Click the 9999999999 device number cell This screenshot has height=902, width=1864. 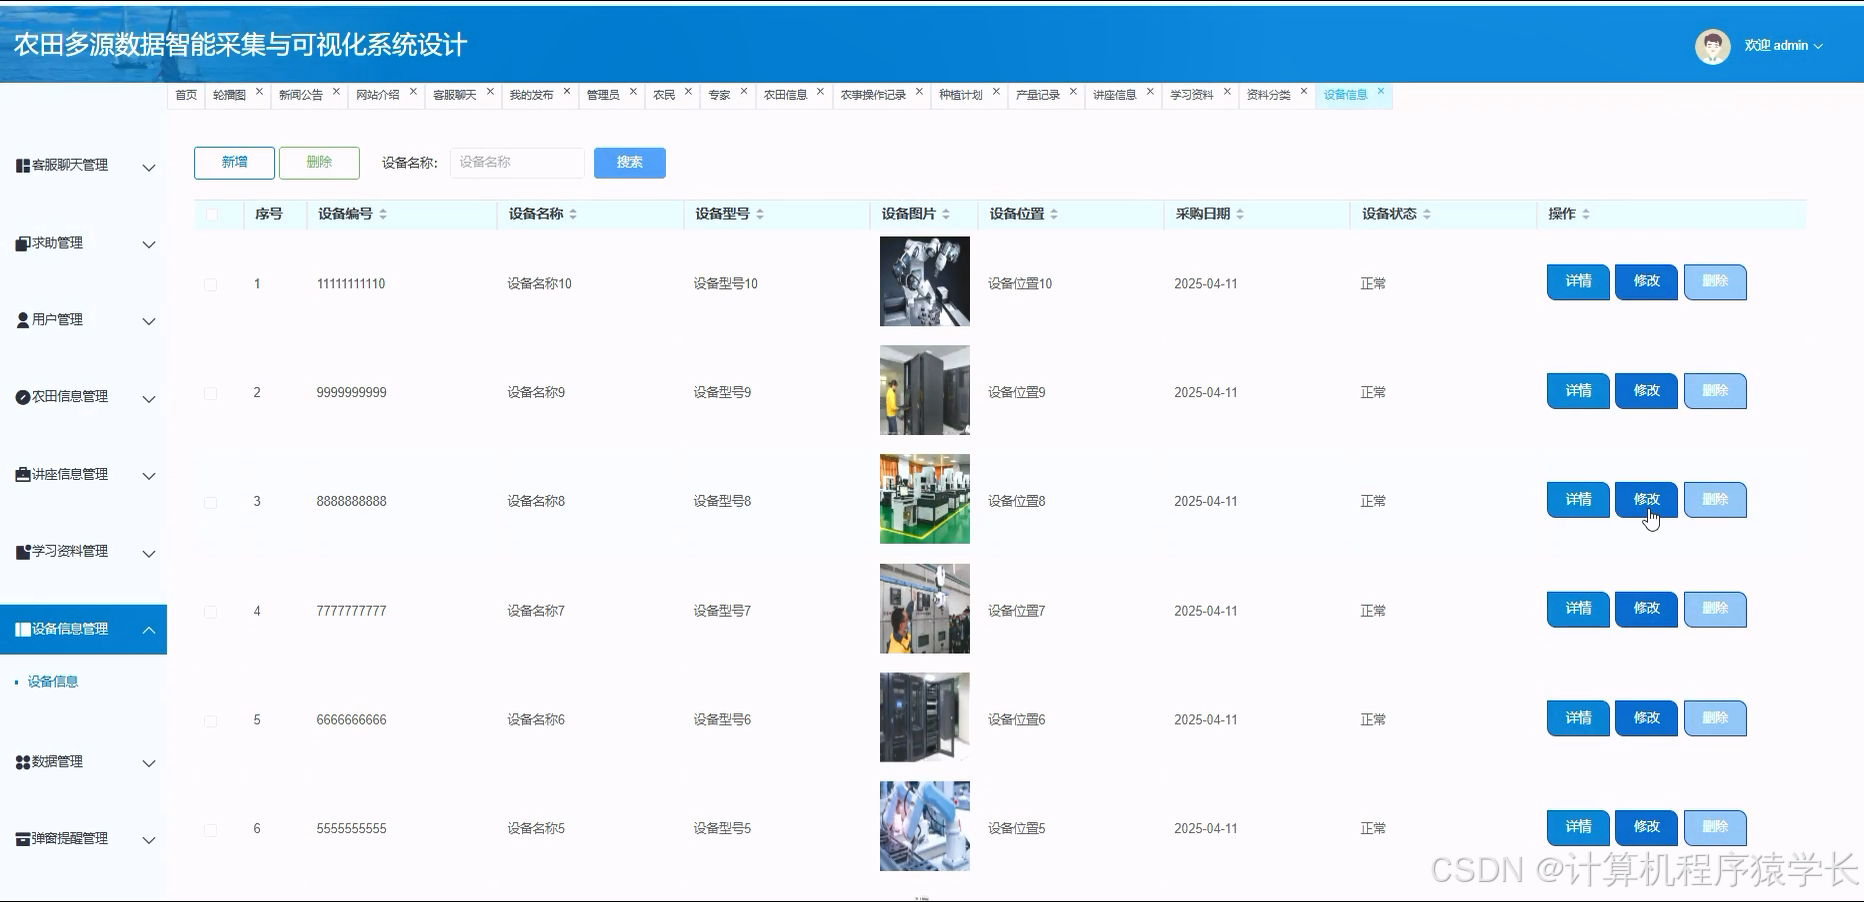pos(351,393)
